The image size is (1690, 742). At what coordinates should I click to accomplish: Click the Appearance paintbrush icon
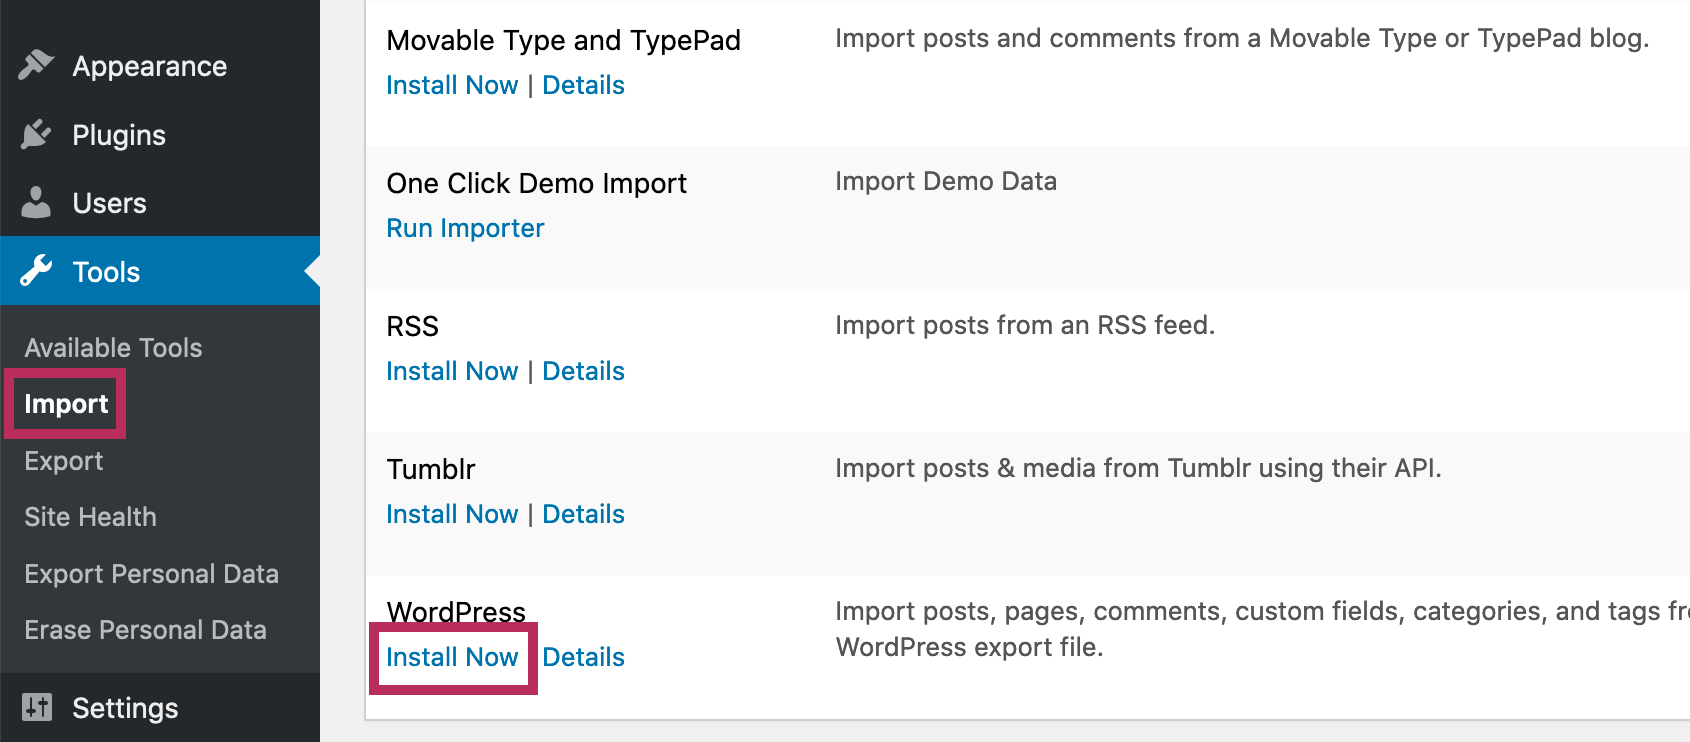pyautogui.click(x=36, y=65)
